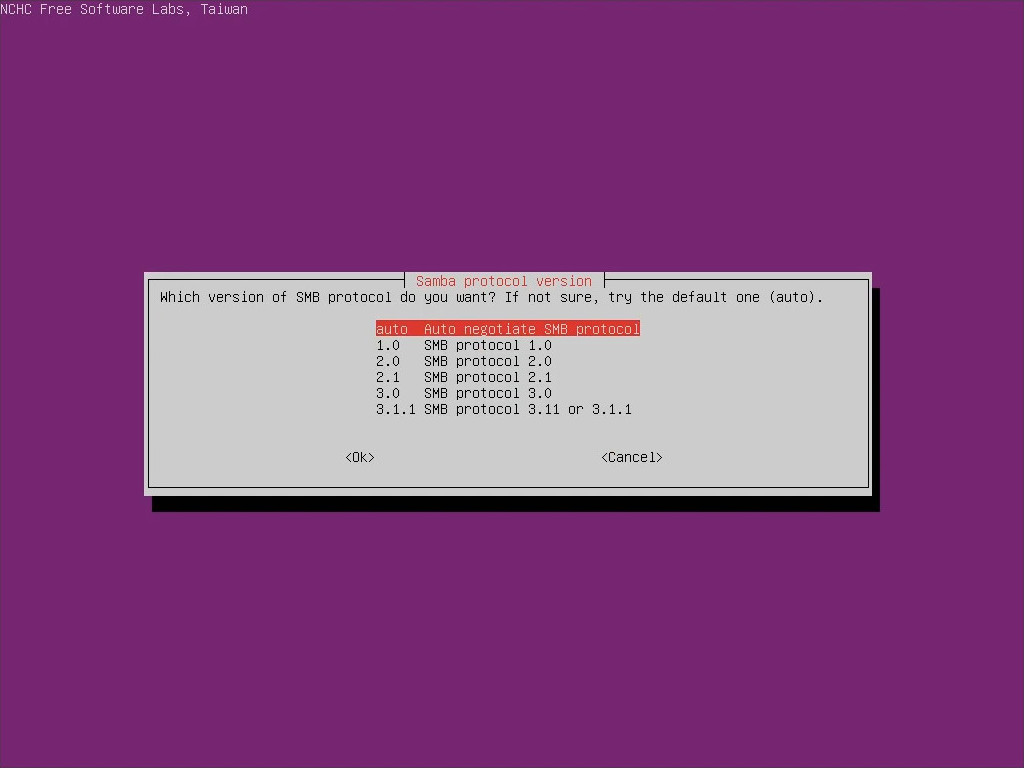Click the '1.0' version tag
Image resolution: width=1024 pixels, height=768 pixels.
point(387,345)
